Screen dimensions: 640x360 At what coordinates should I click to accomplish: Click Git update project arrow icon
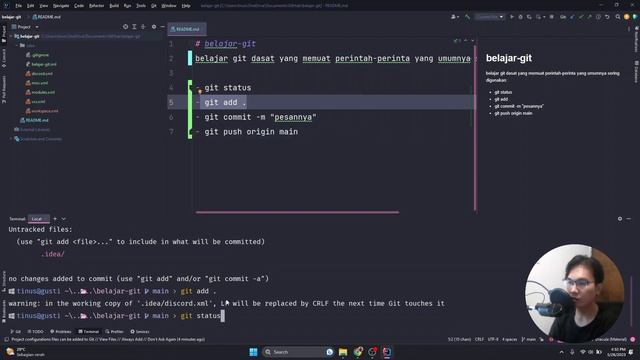point(573,17)
